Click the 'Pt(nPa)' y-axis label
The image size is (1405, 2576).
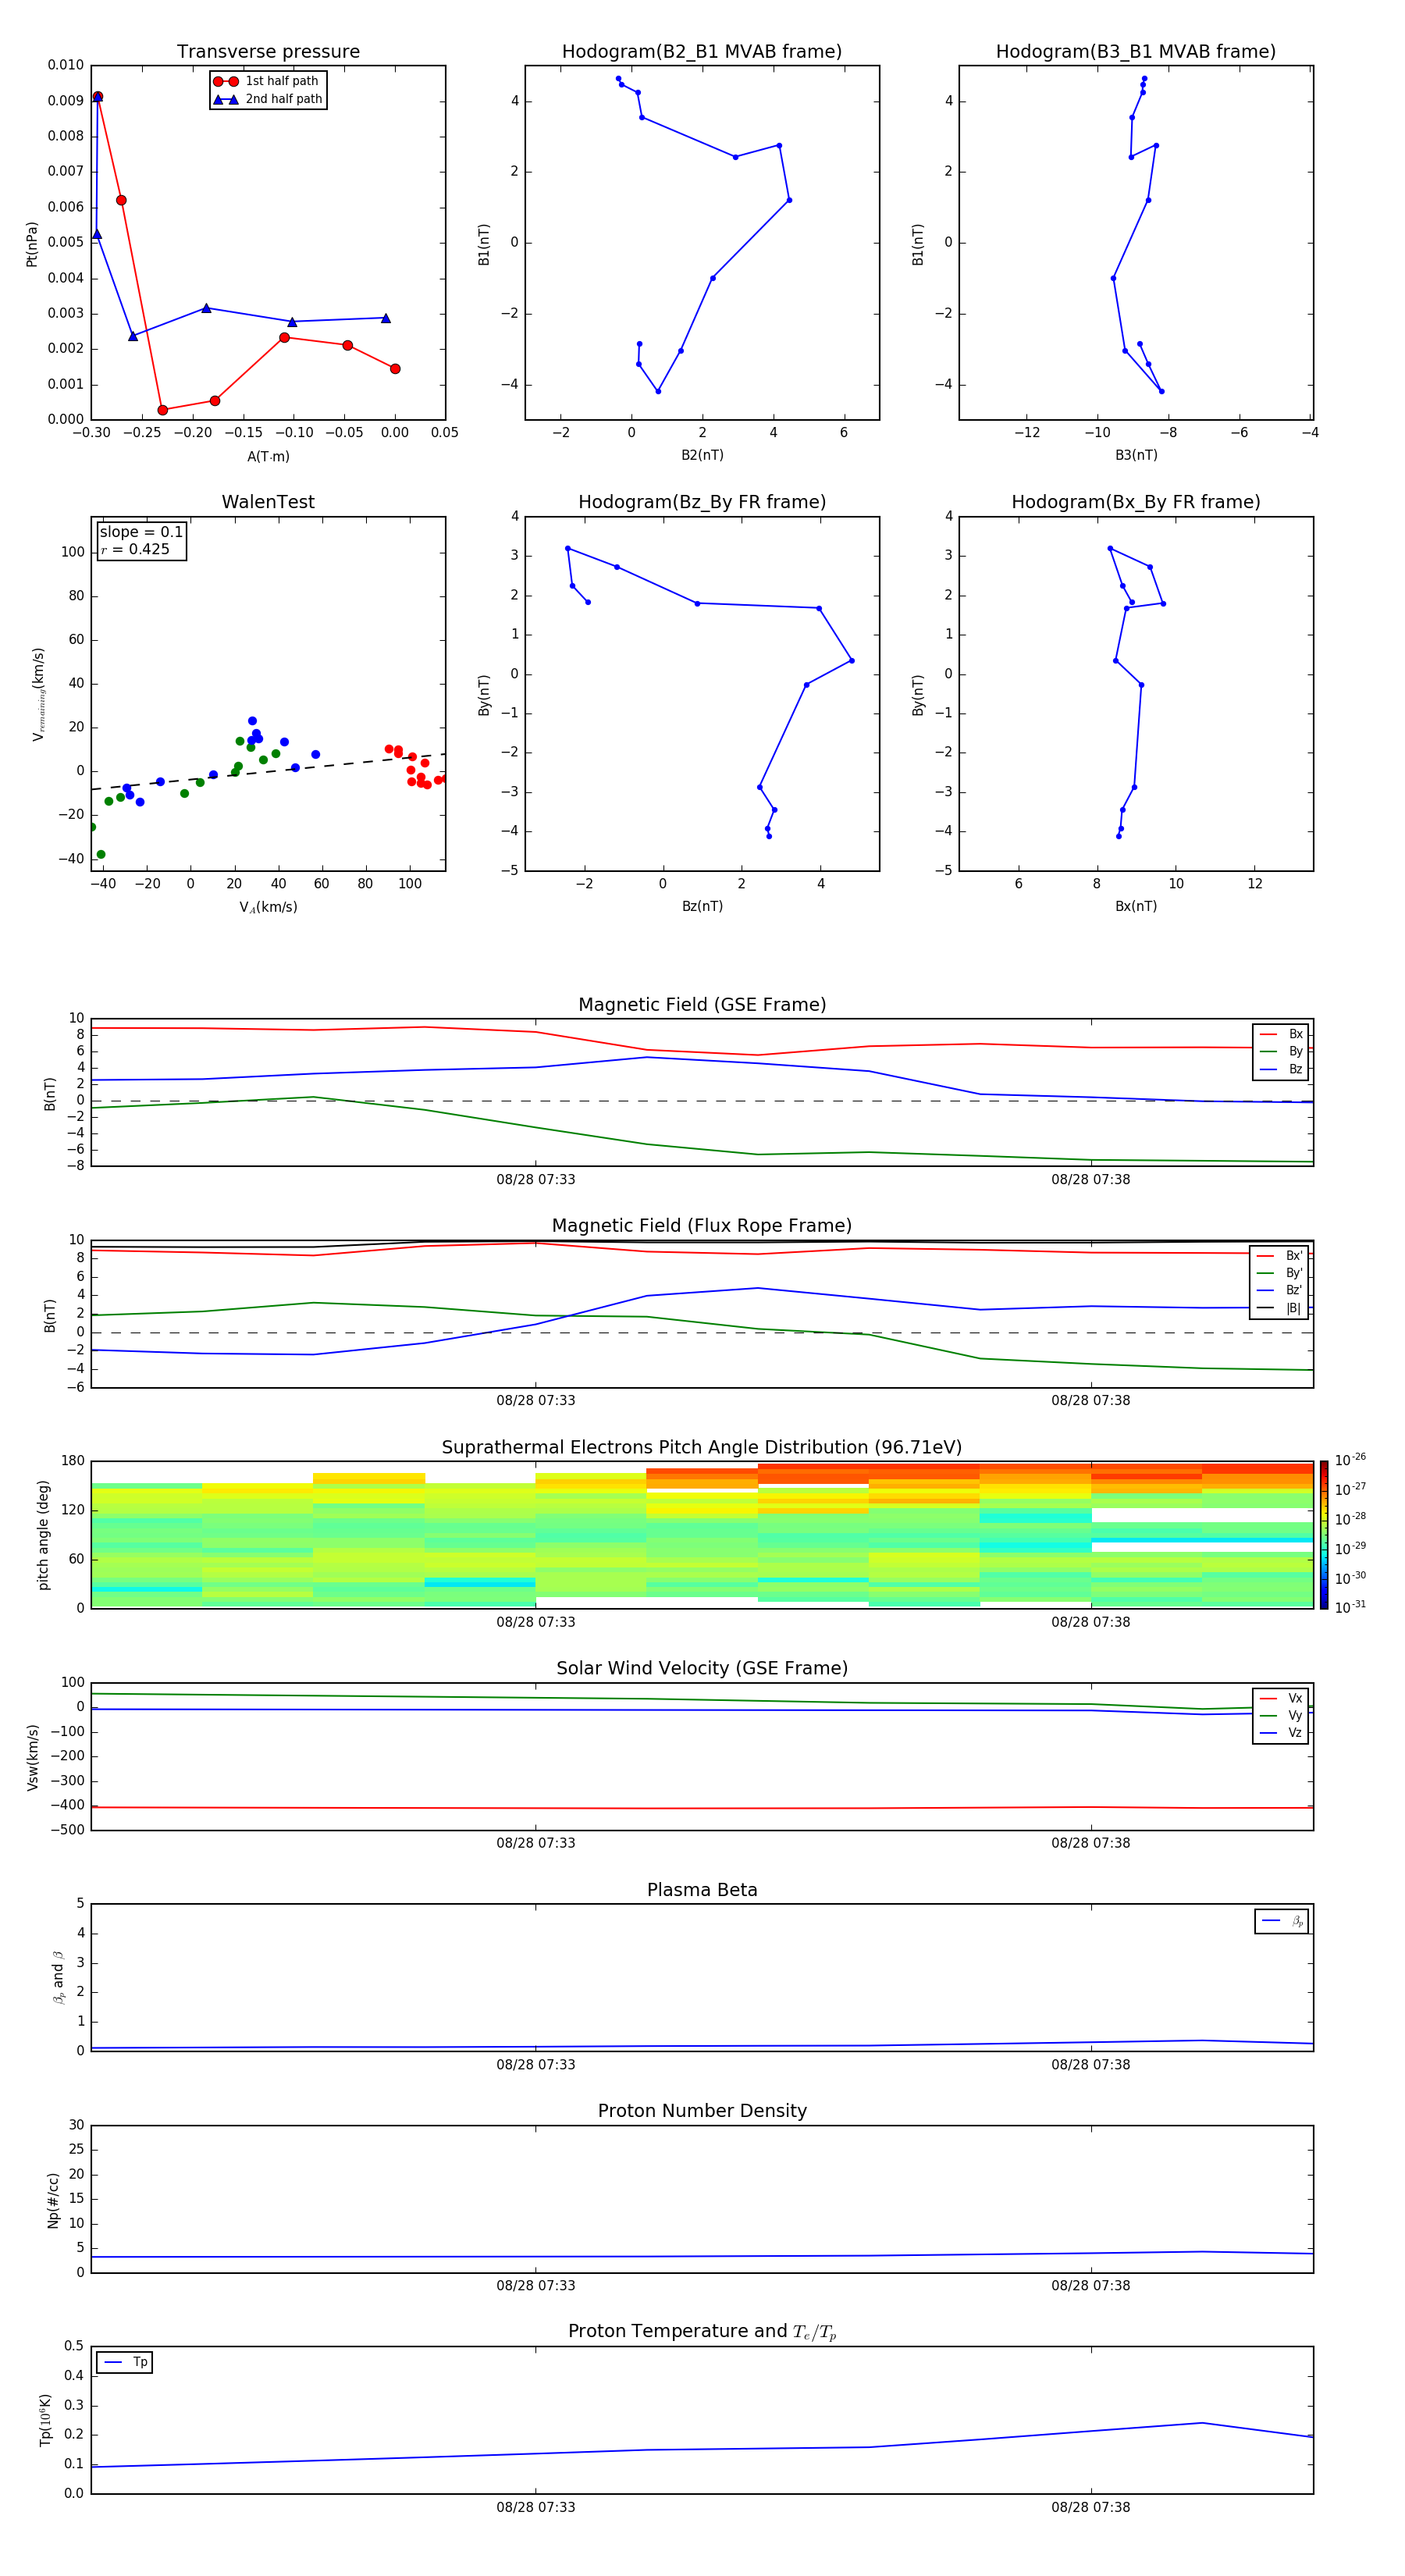[x=32, y=243]
